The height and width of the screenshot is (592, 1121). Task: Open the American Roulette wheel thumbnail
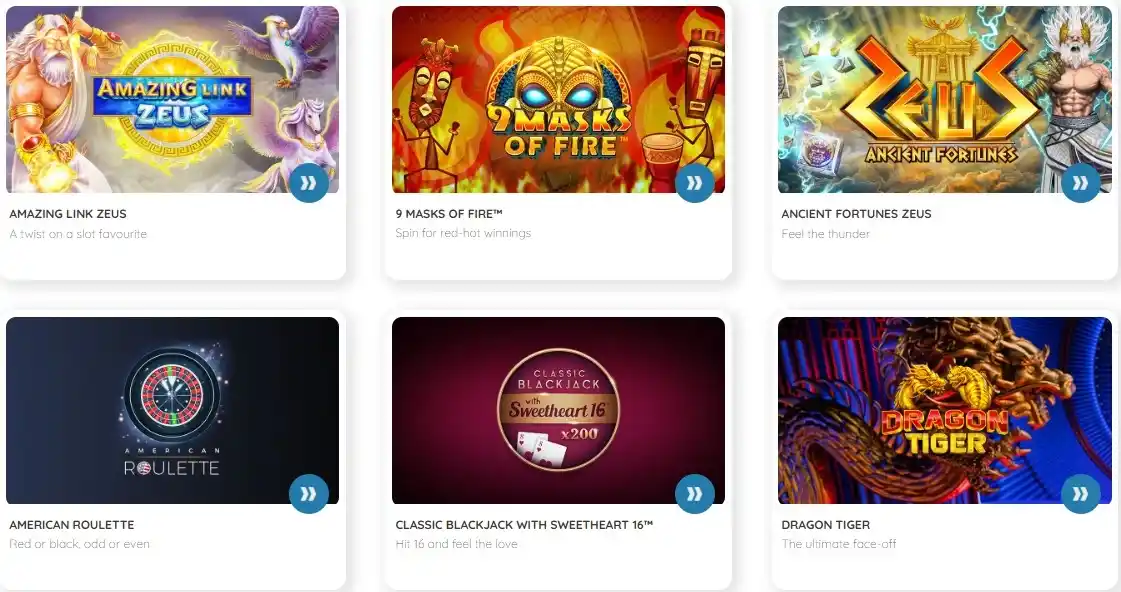[x=172, y=410]
